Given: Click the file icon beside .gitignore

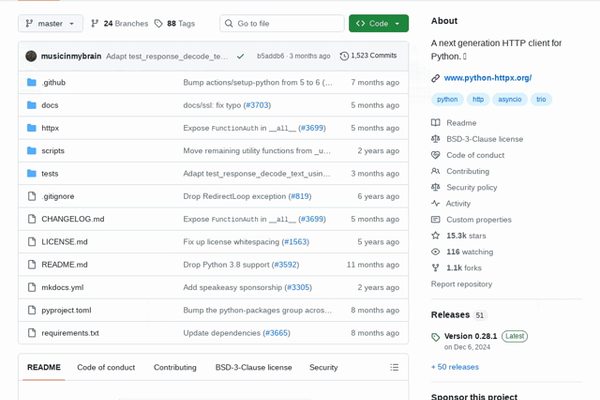Looking at the screenshot, I should click(32, 196).
